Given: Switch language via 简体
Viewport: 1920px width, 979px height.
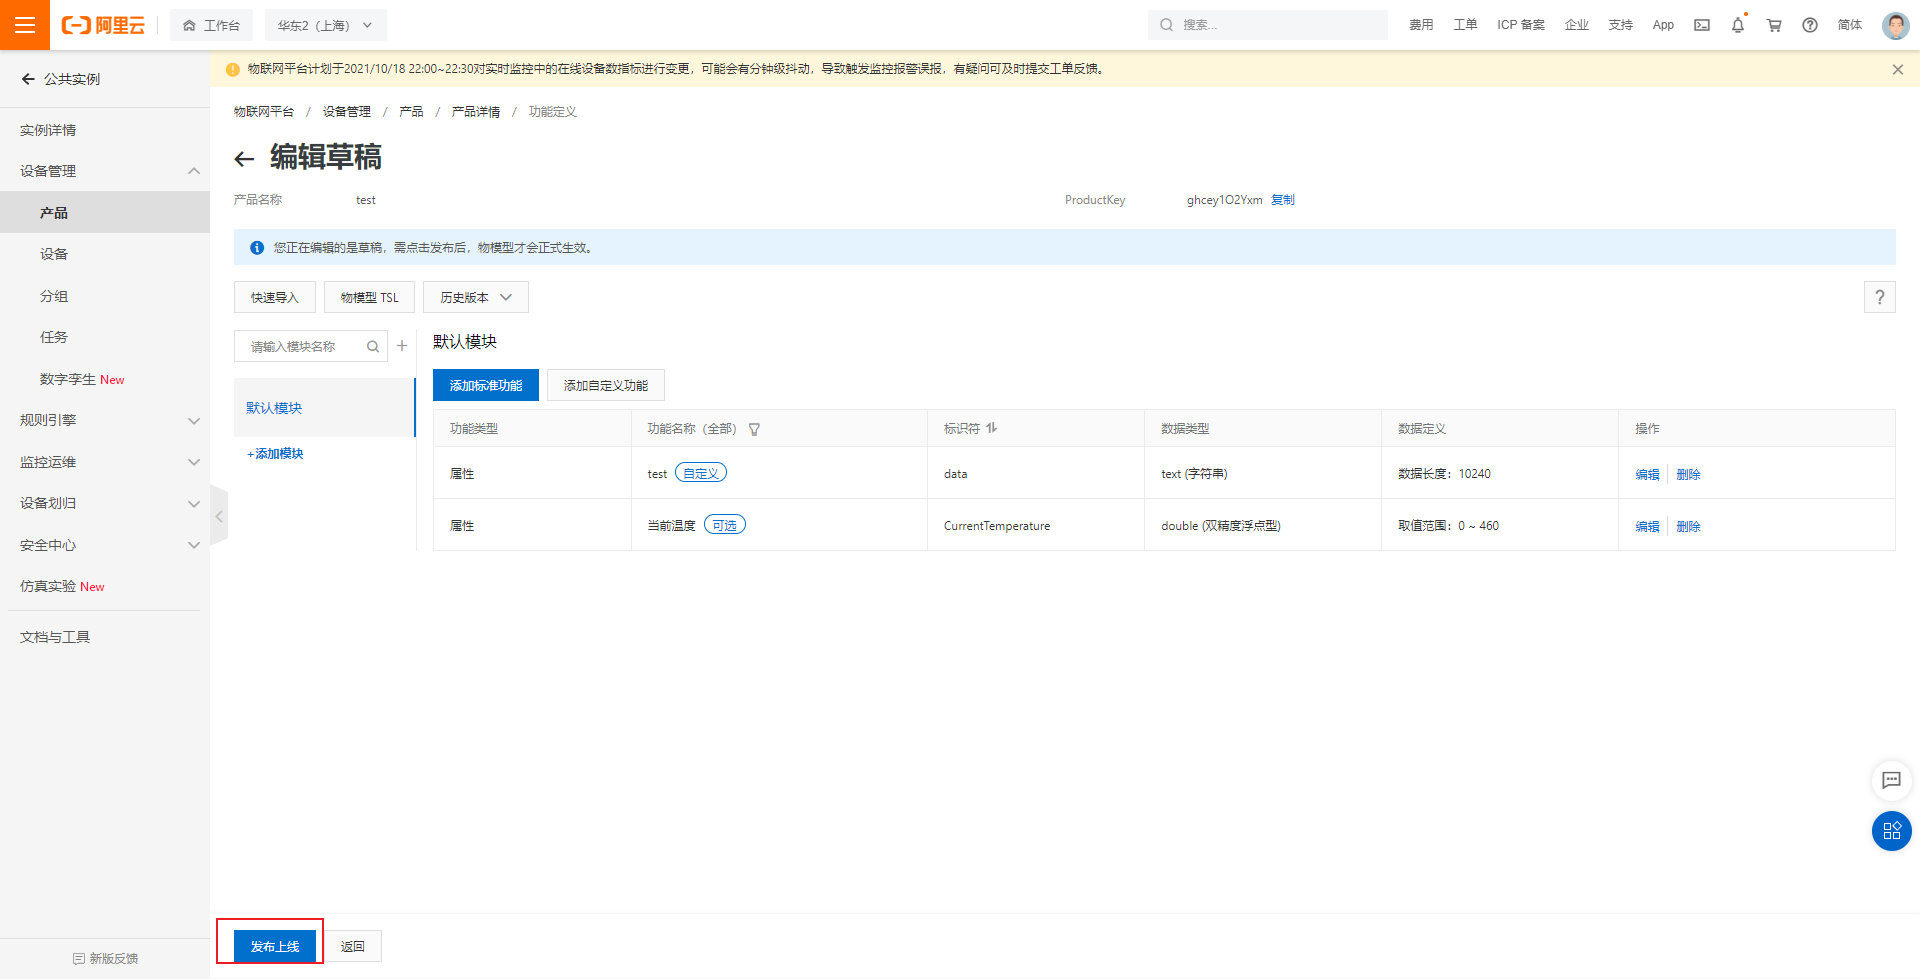Looking at the screenshot, I should click(x=1850, y=25).
